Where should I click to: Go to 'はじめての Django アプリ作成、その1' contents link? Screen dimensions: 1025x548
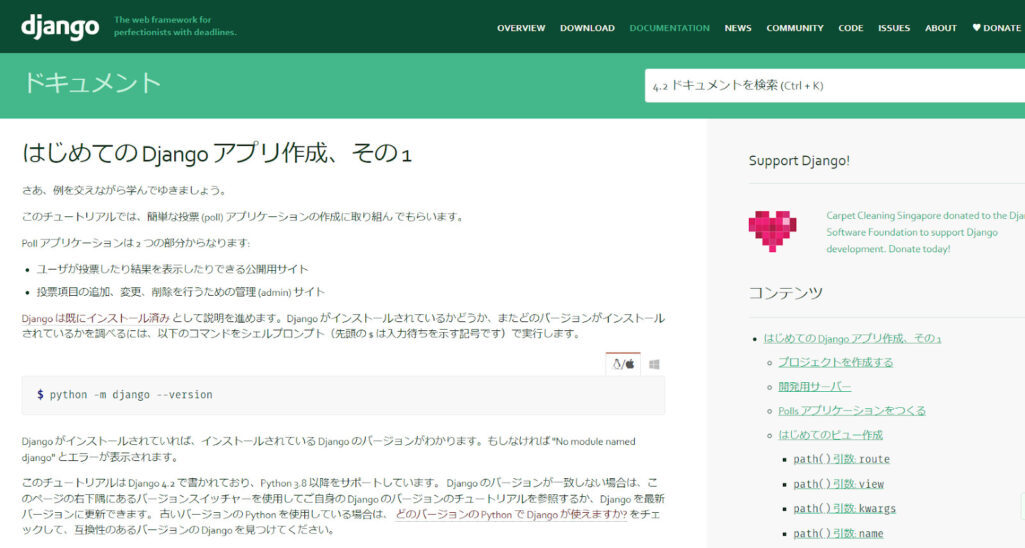pos(852,338)
